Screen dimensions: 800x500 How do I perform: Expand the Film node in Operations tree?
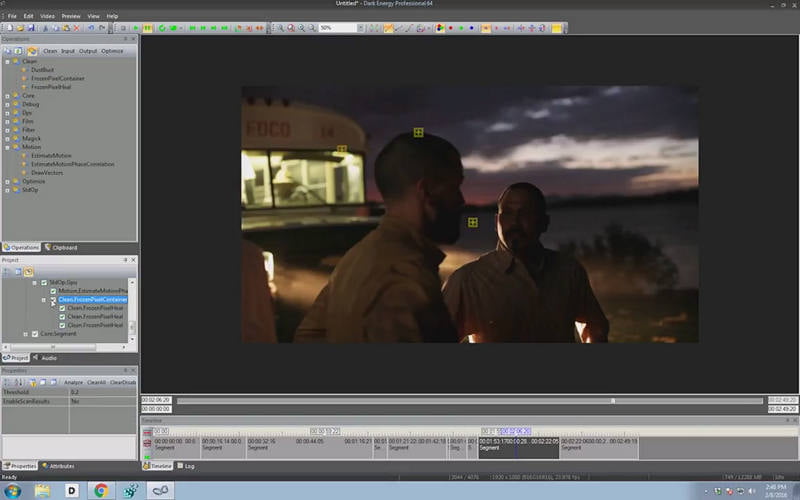7,120
